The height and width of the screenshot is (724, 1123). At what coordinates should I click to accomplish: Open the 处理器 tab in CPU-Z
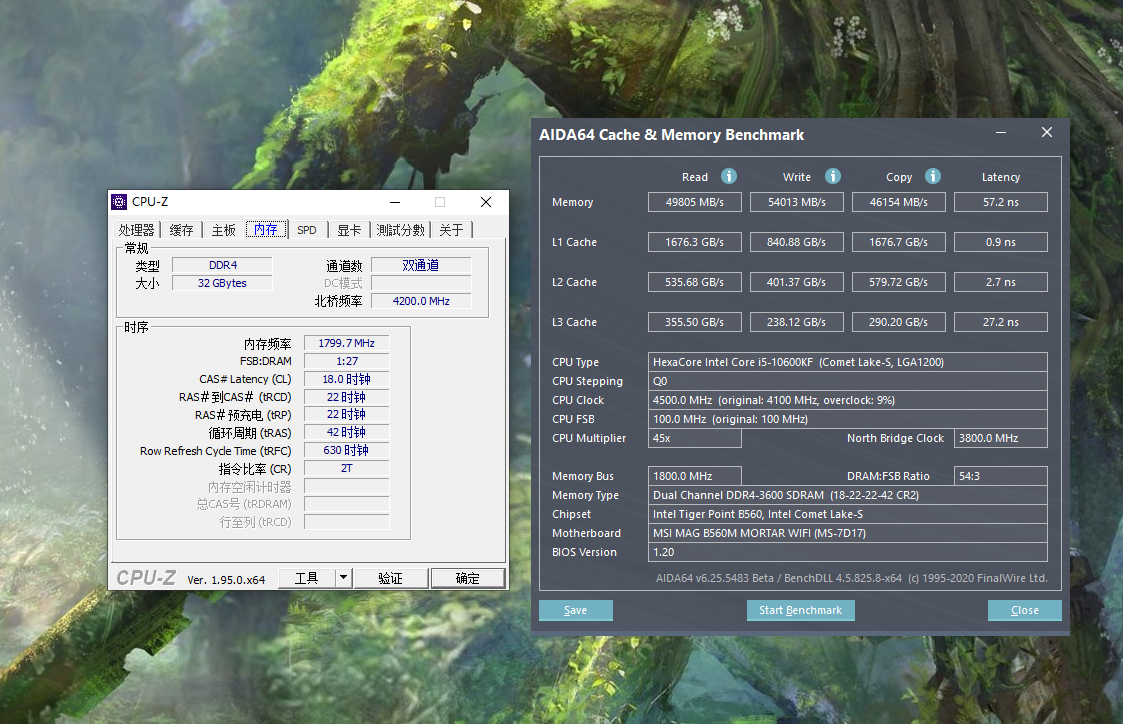point(137,230)
